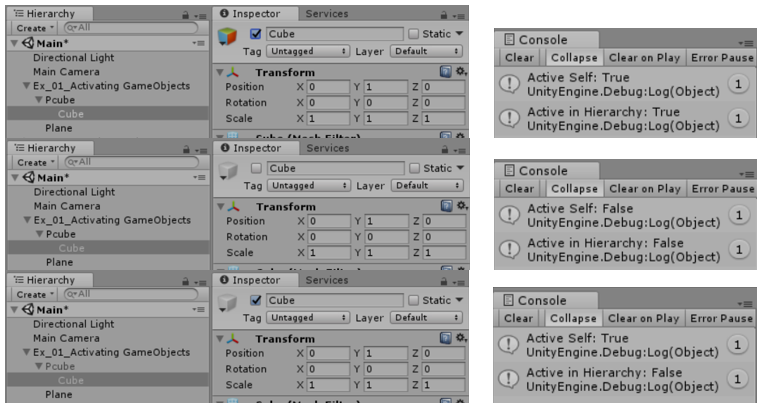Screen dimensions: 764x410
Task: Click the Transform axes icon in top Inspector
Action: point(233,73)
